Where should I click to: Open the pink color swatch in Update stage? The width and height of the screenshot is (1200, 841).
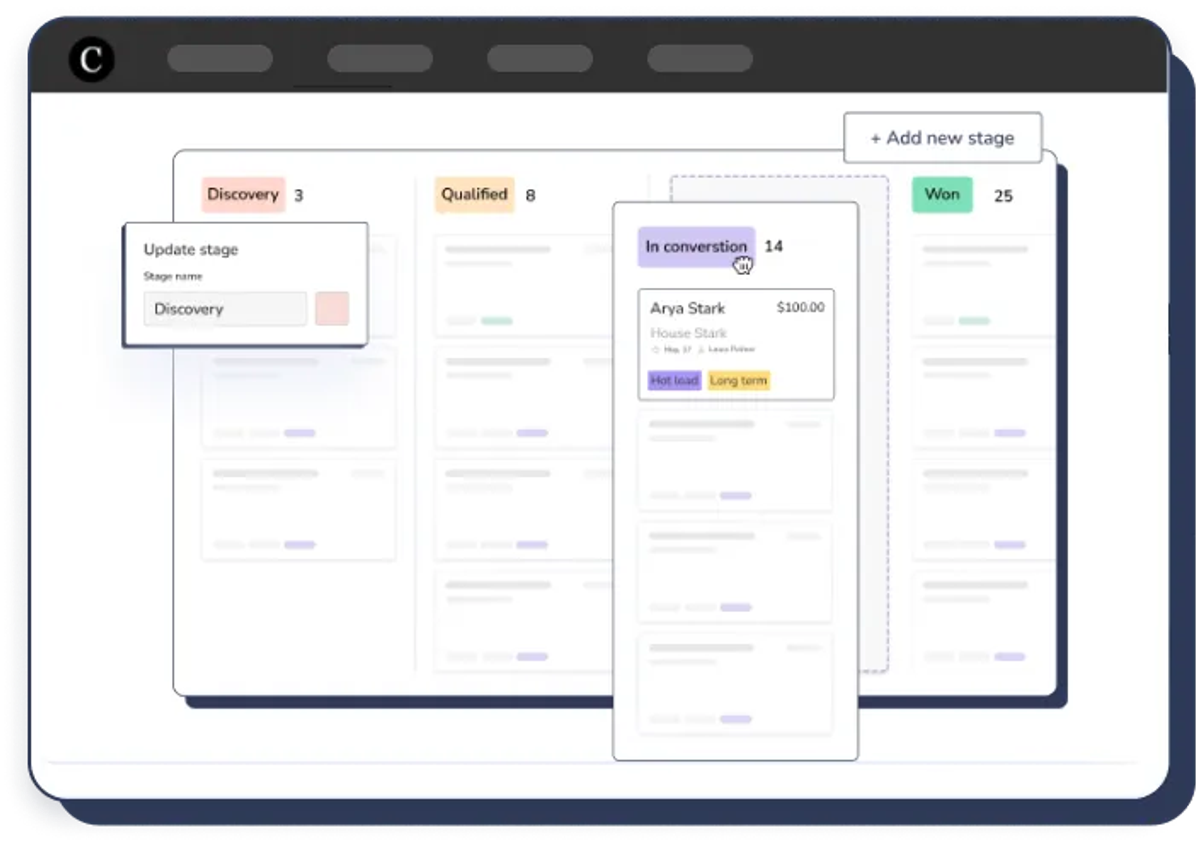(332, 309)
